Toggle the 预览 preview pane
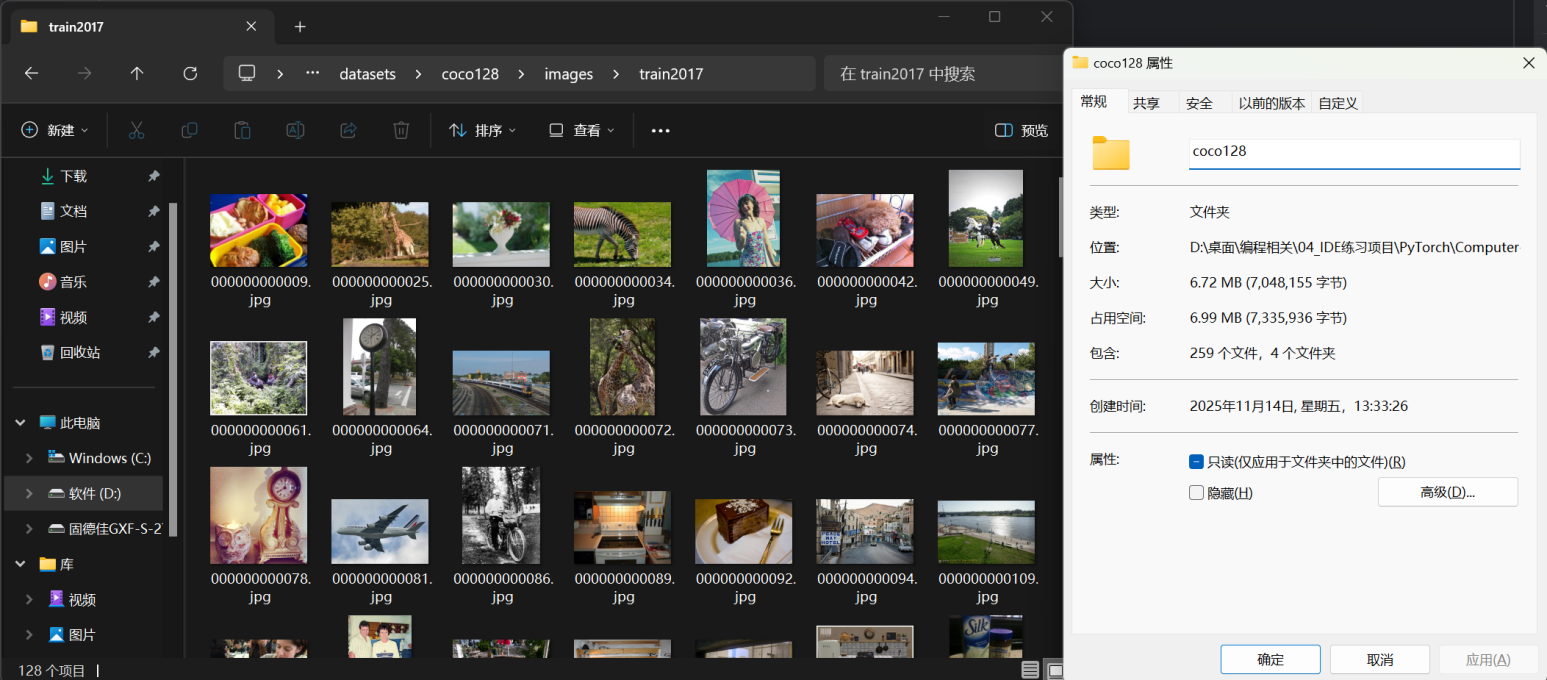 pyautogui.click(x=1021, y=130)
